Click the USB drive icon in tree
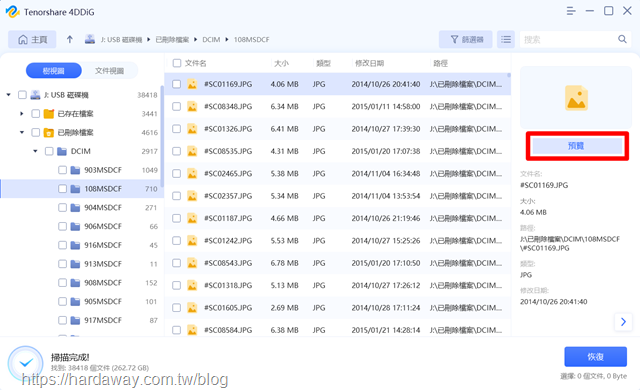Image resolution: width=640 pixels, height=390 pixels. [35, 95]
